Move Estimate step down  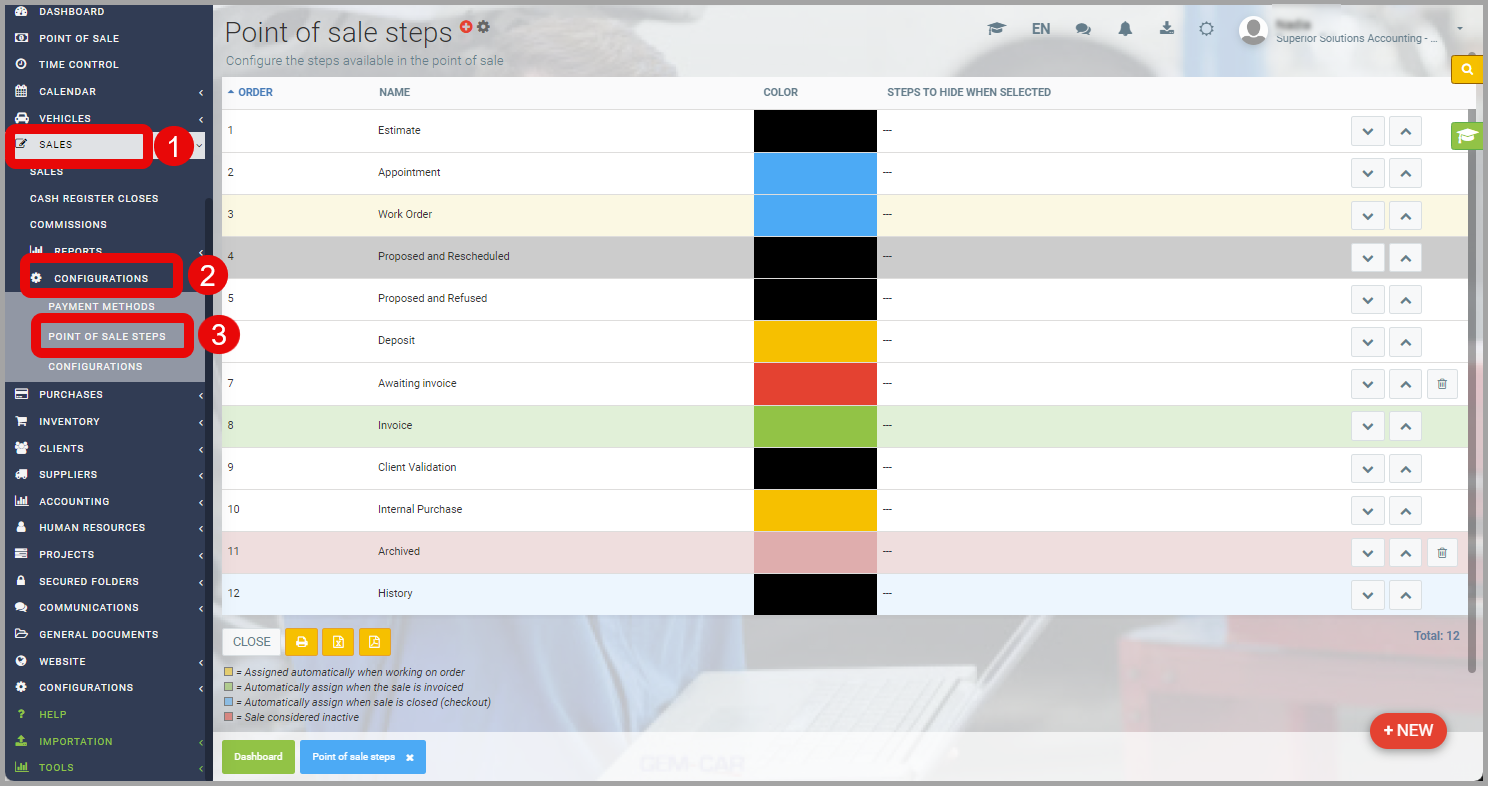pos(1367,131)
